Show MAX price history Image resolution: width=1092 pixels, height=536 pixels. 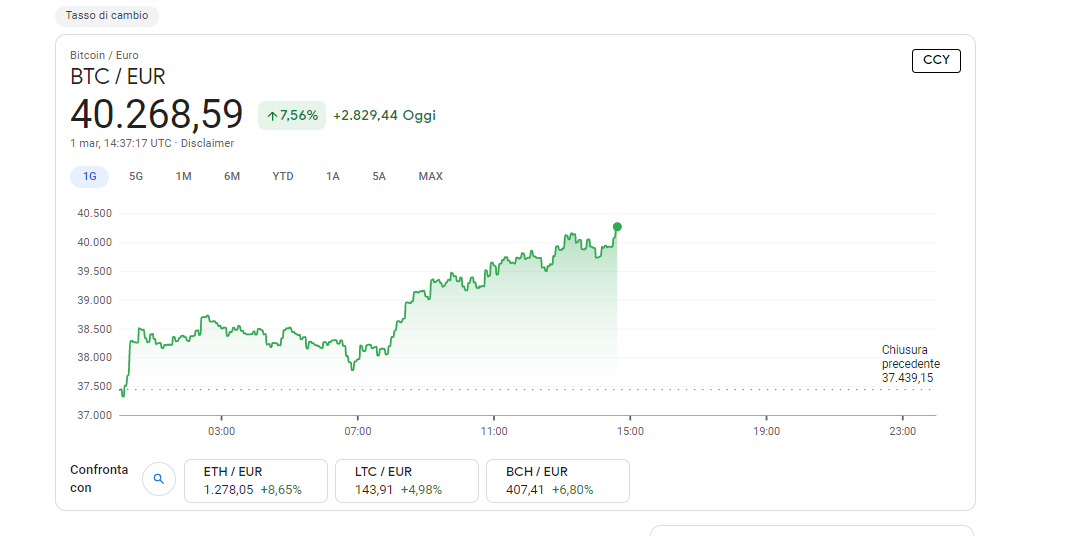pyautogui.click(x=430, y=177)
